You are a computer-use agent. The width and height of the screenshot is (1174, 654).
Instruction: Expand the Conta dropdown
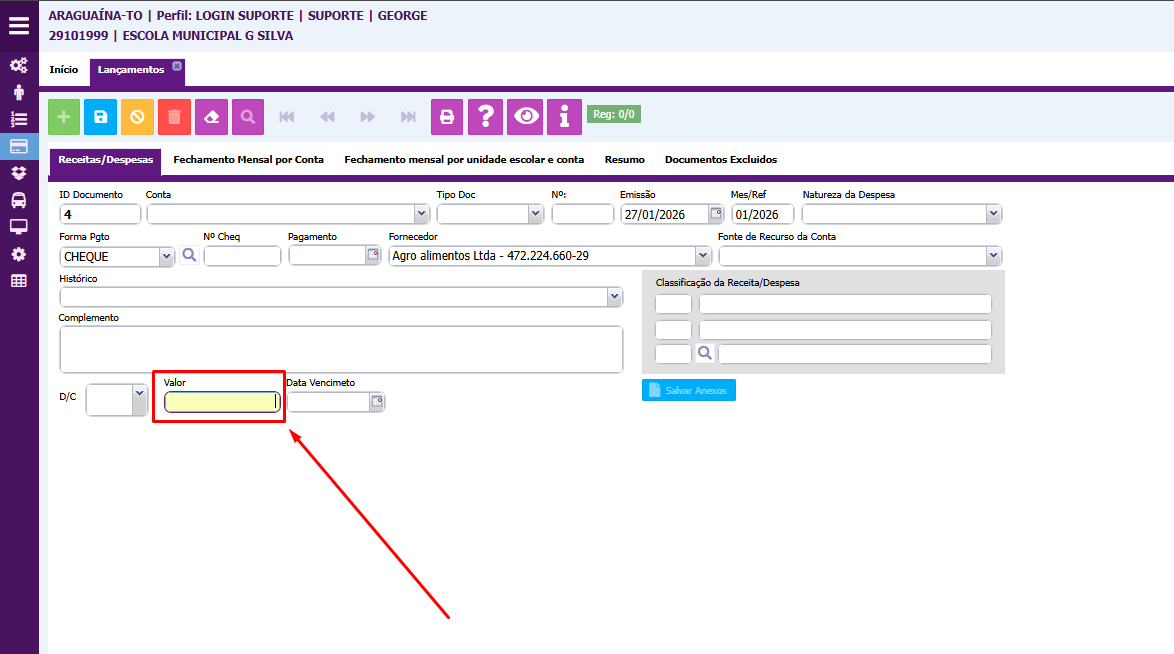(421, 214)
